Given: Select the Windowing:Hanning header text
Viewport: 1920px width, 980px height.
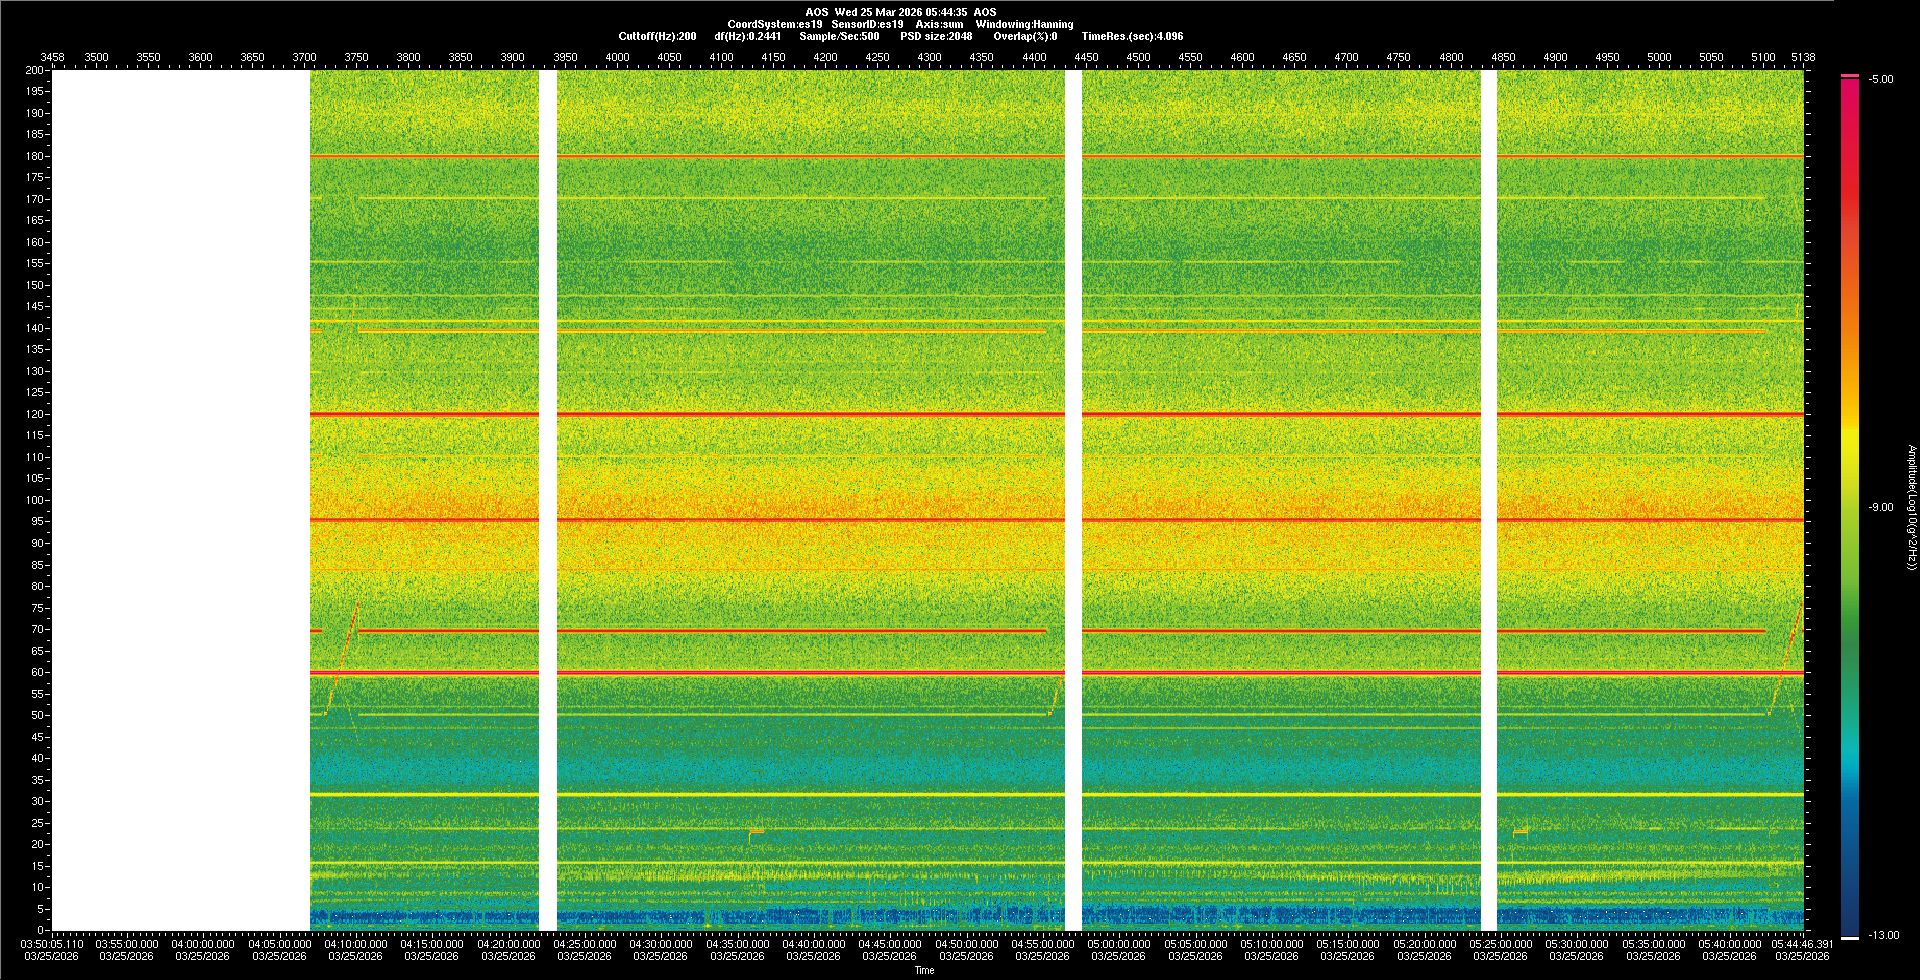Looking at the screenshot, I should point(1024,24).
